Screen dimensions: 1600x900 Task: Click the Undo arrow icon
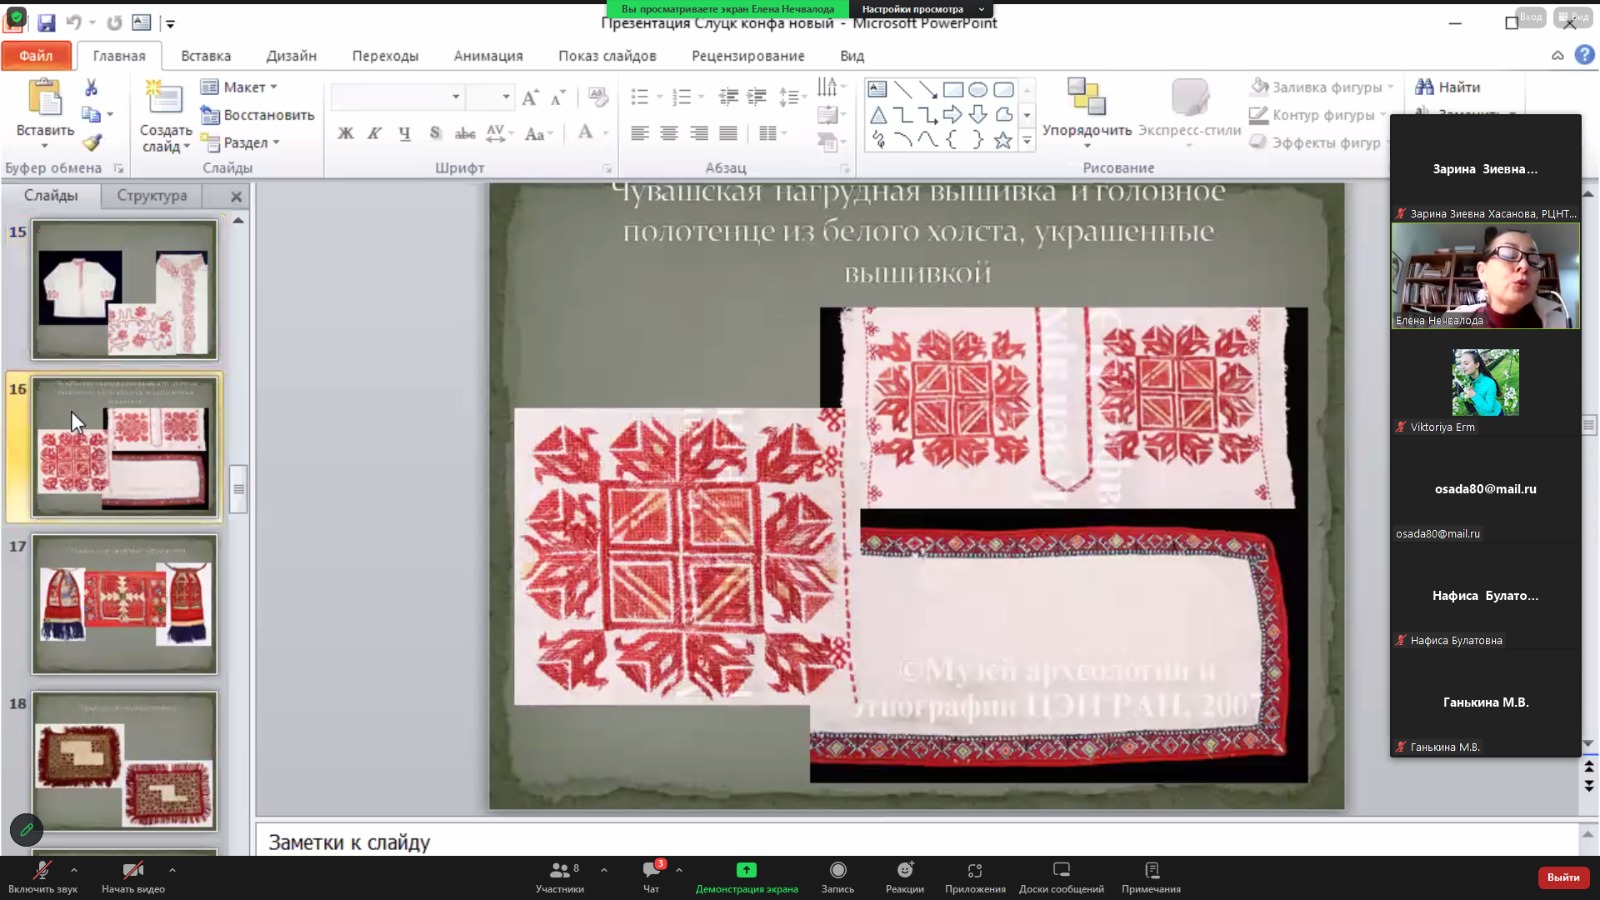tap(74, 22)
